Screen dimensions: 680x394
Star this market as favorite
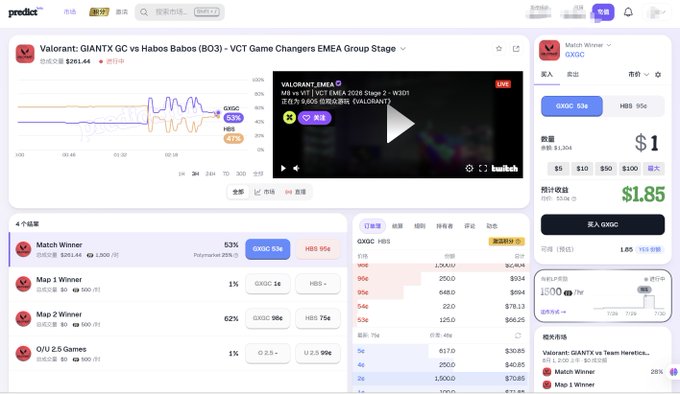pyautogui.click(x=499, y=49)
